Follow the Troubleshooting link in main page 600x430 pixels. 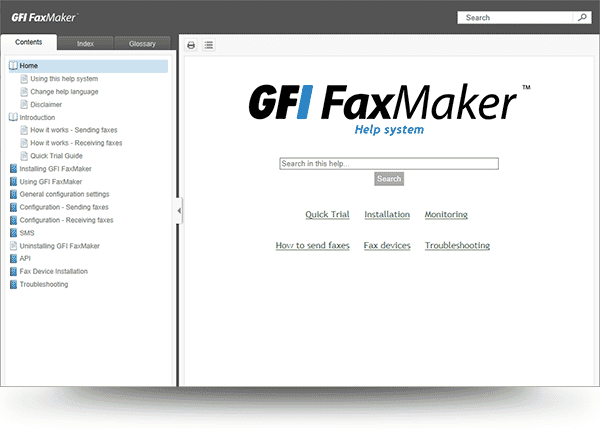[457, 245]
